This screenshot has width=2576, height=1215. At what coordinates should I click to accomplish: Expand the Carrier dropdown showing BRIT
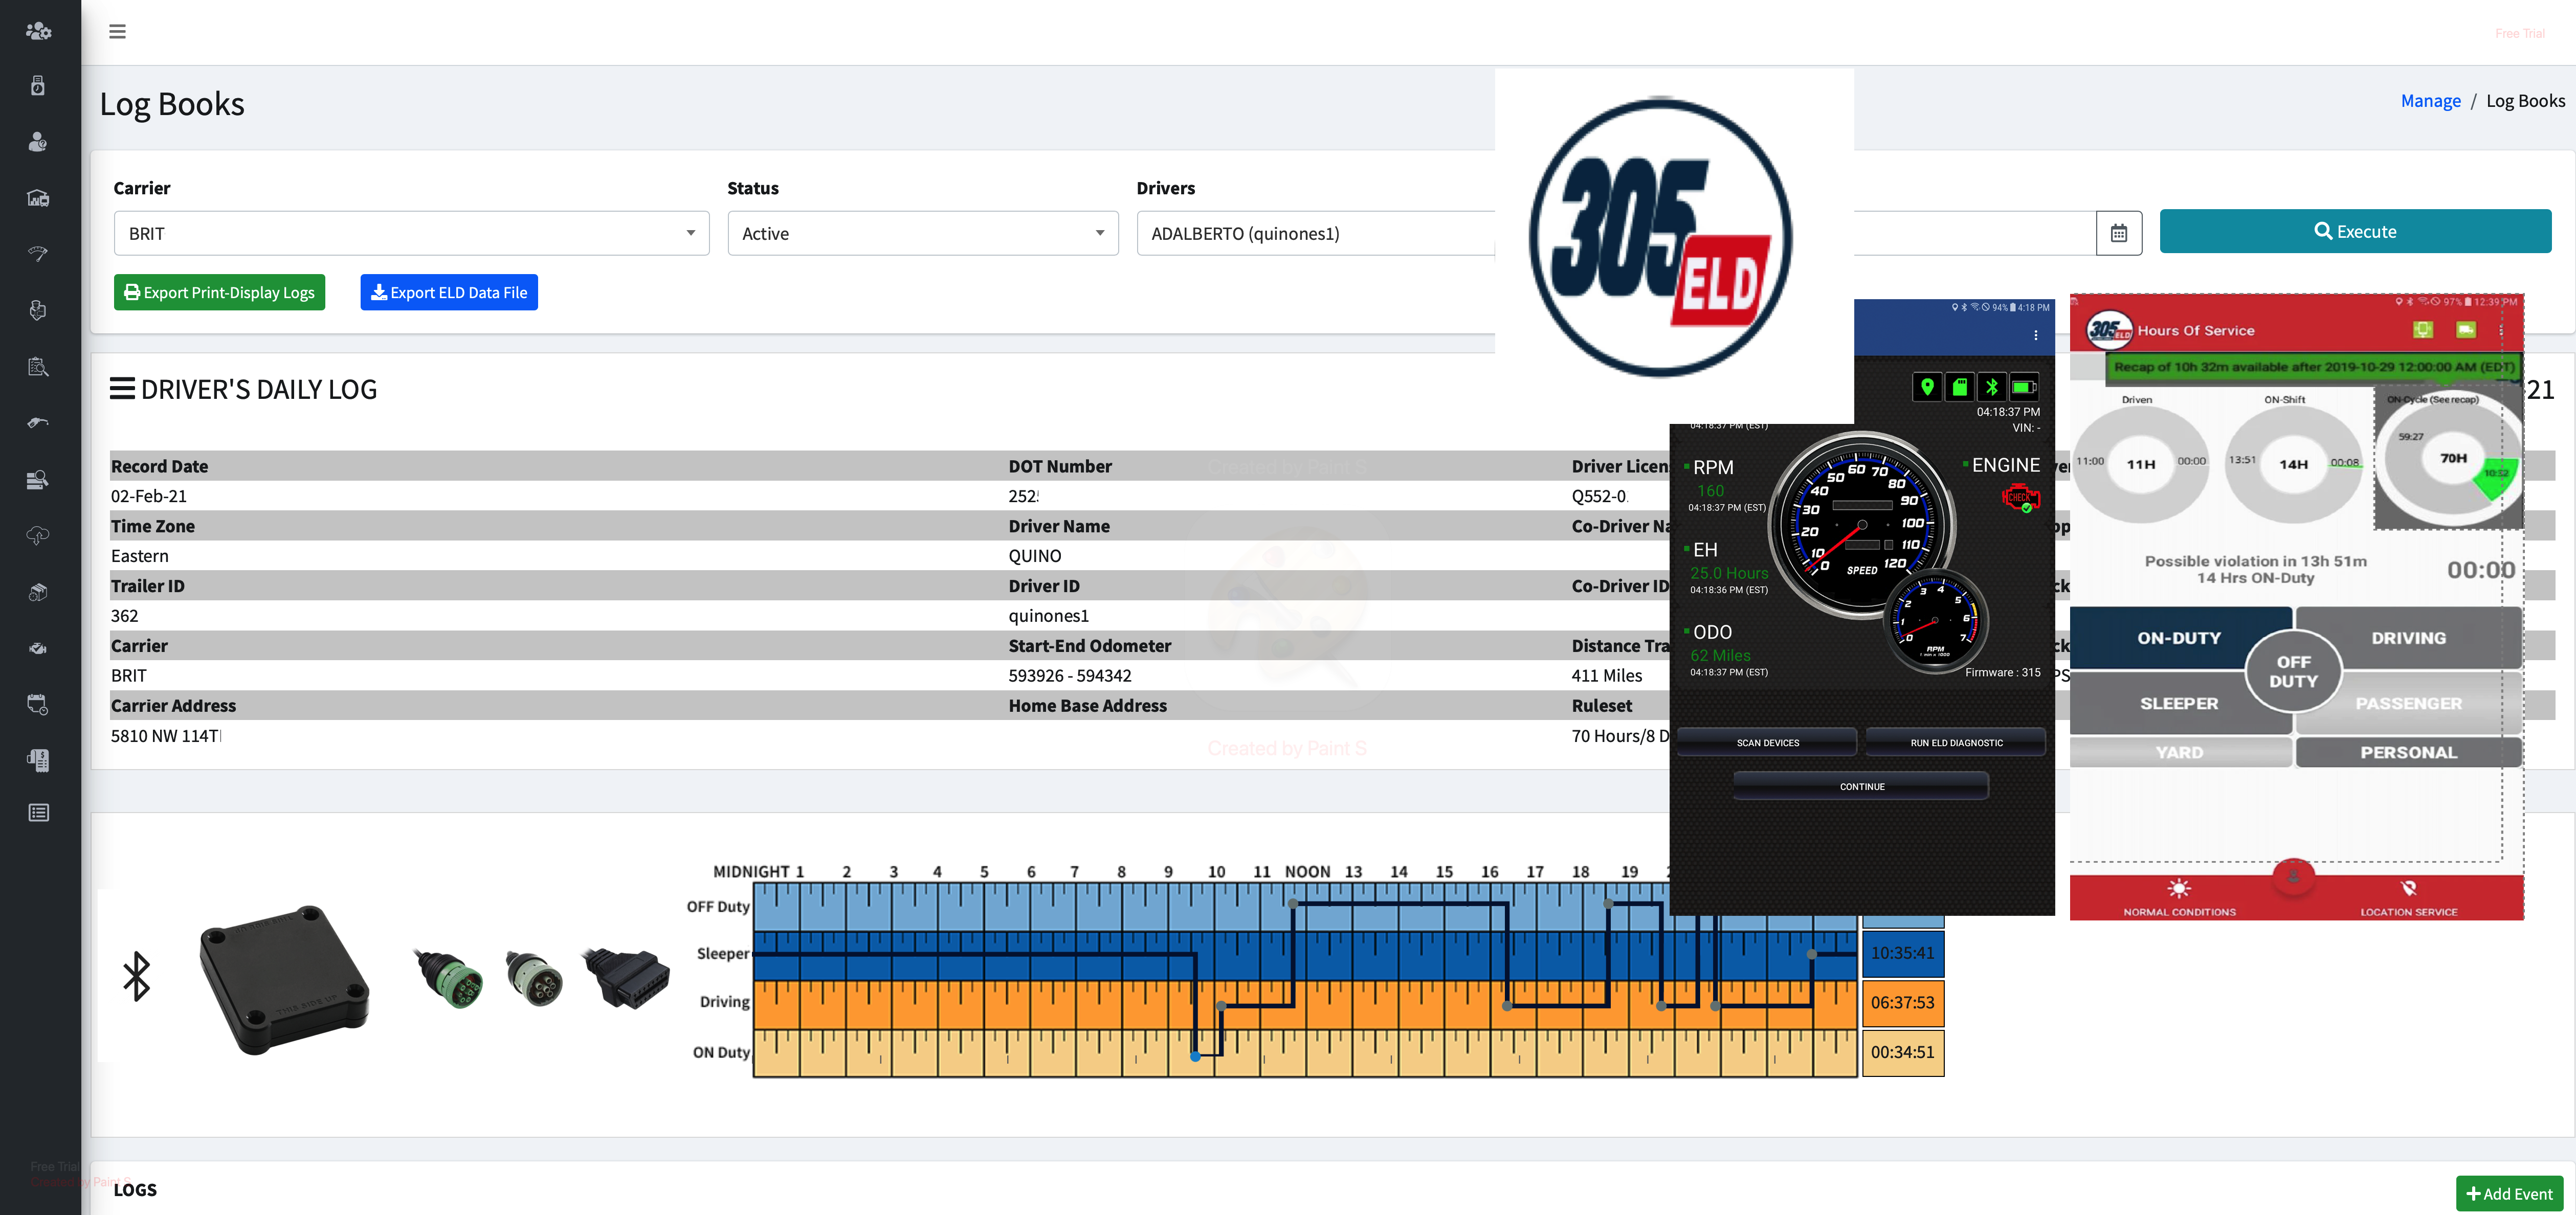pyautogui.click(x=411, y=233)
